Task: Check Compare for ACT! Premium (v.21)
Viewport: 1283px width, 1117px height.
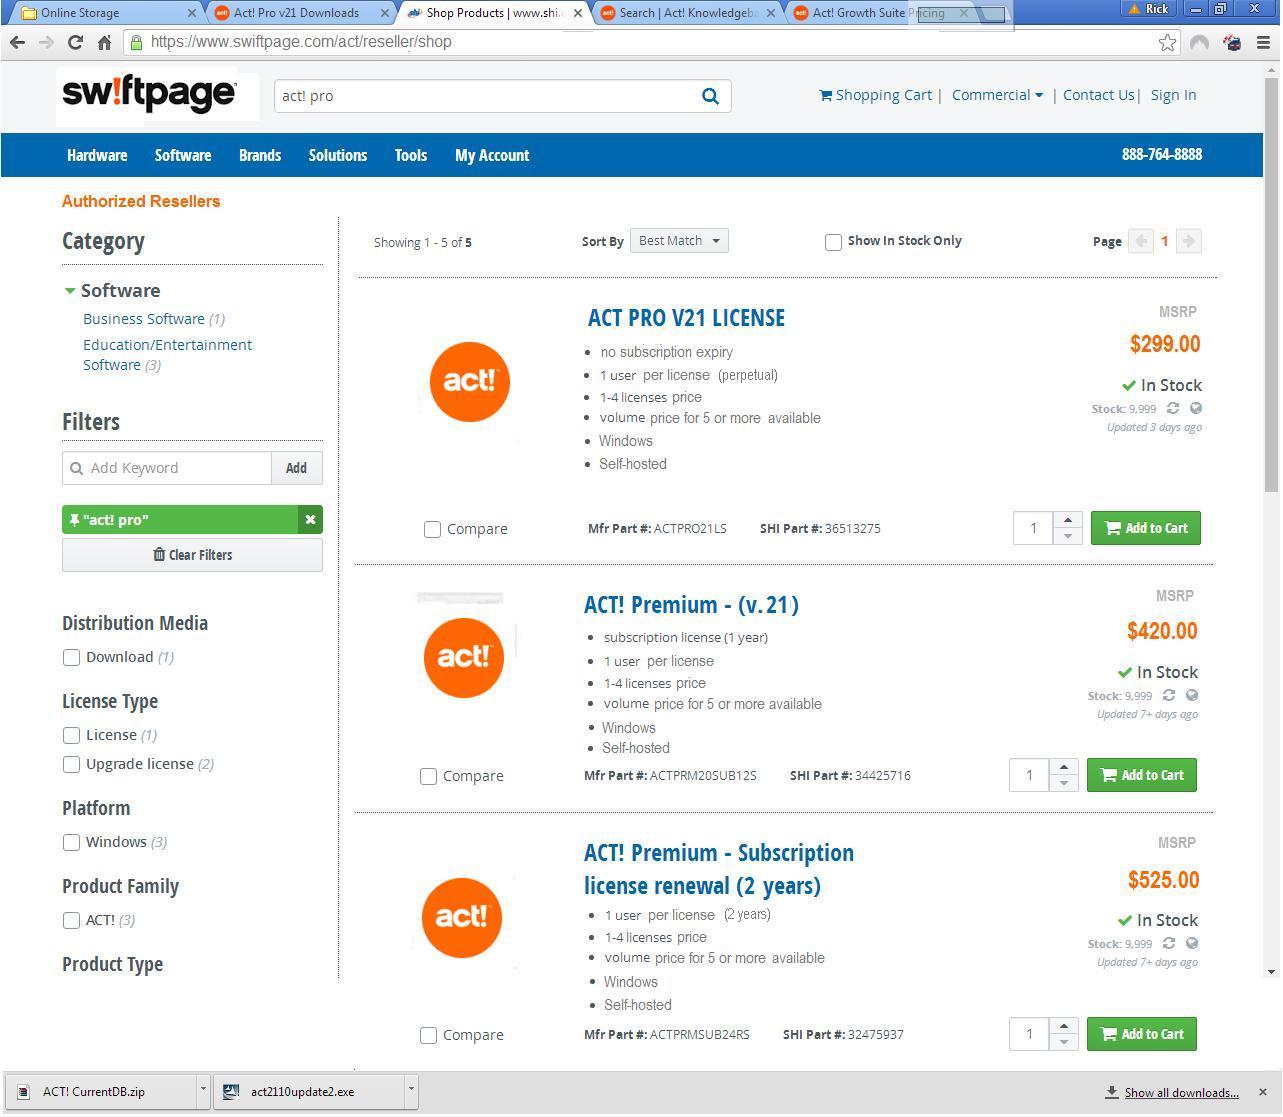Action: pyautogui.click(x=428, y=776)
